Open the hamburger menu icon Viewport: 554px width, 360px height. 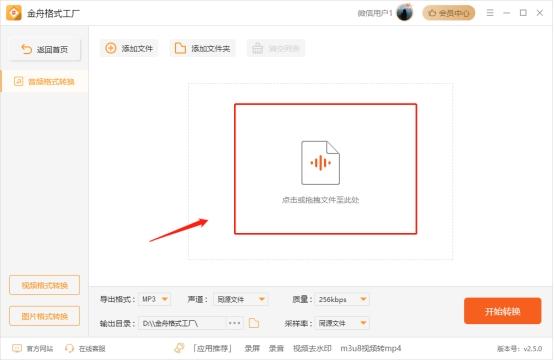coord(490,13)
